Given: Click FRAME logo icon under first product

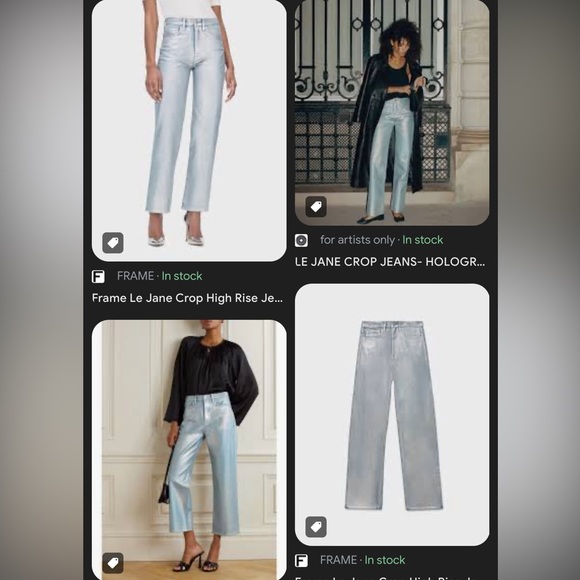Looking at the screenshot, I should click(x=98, y=276).
